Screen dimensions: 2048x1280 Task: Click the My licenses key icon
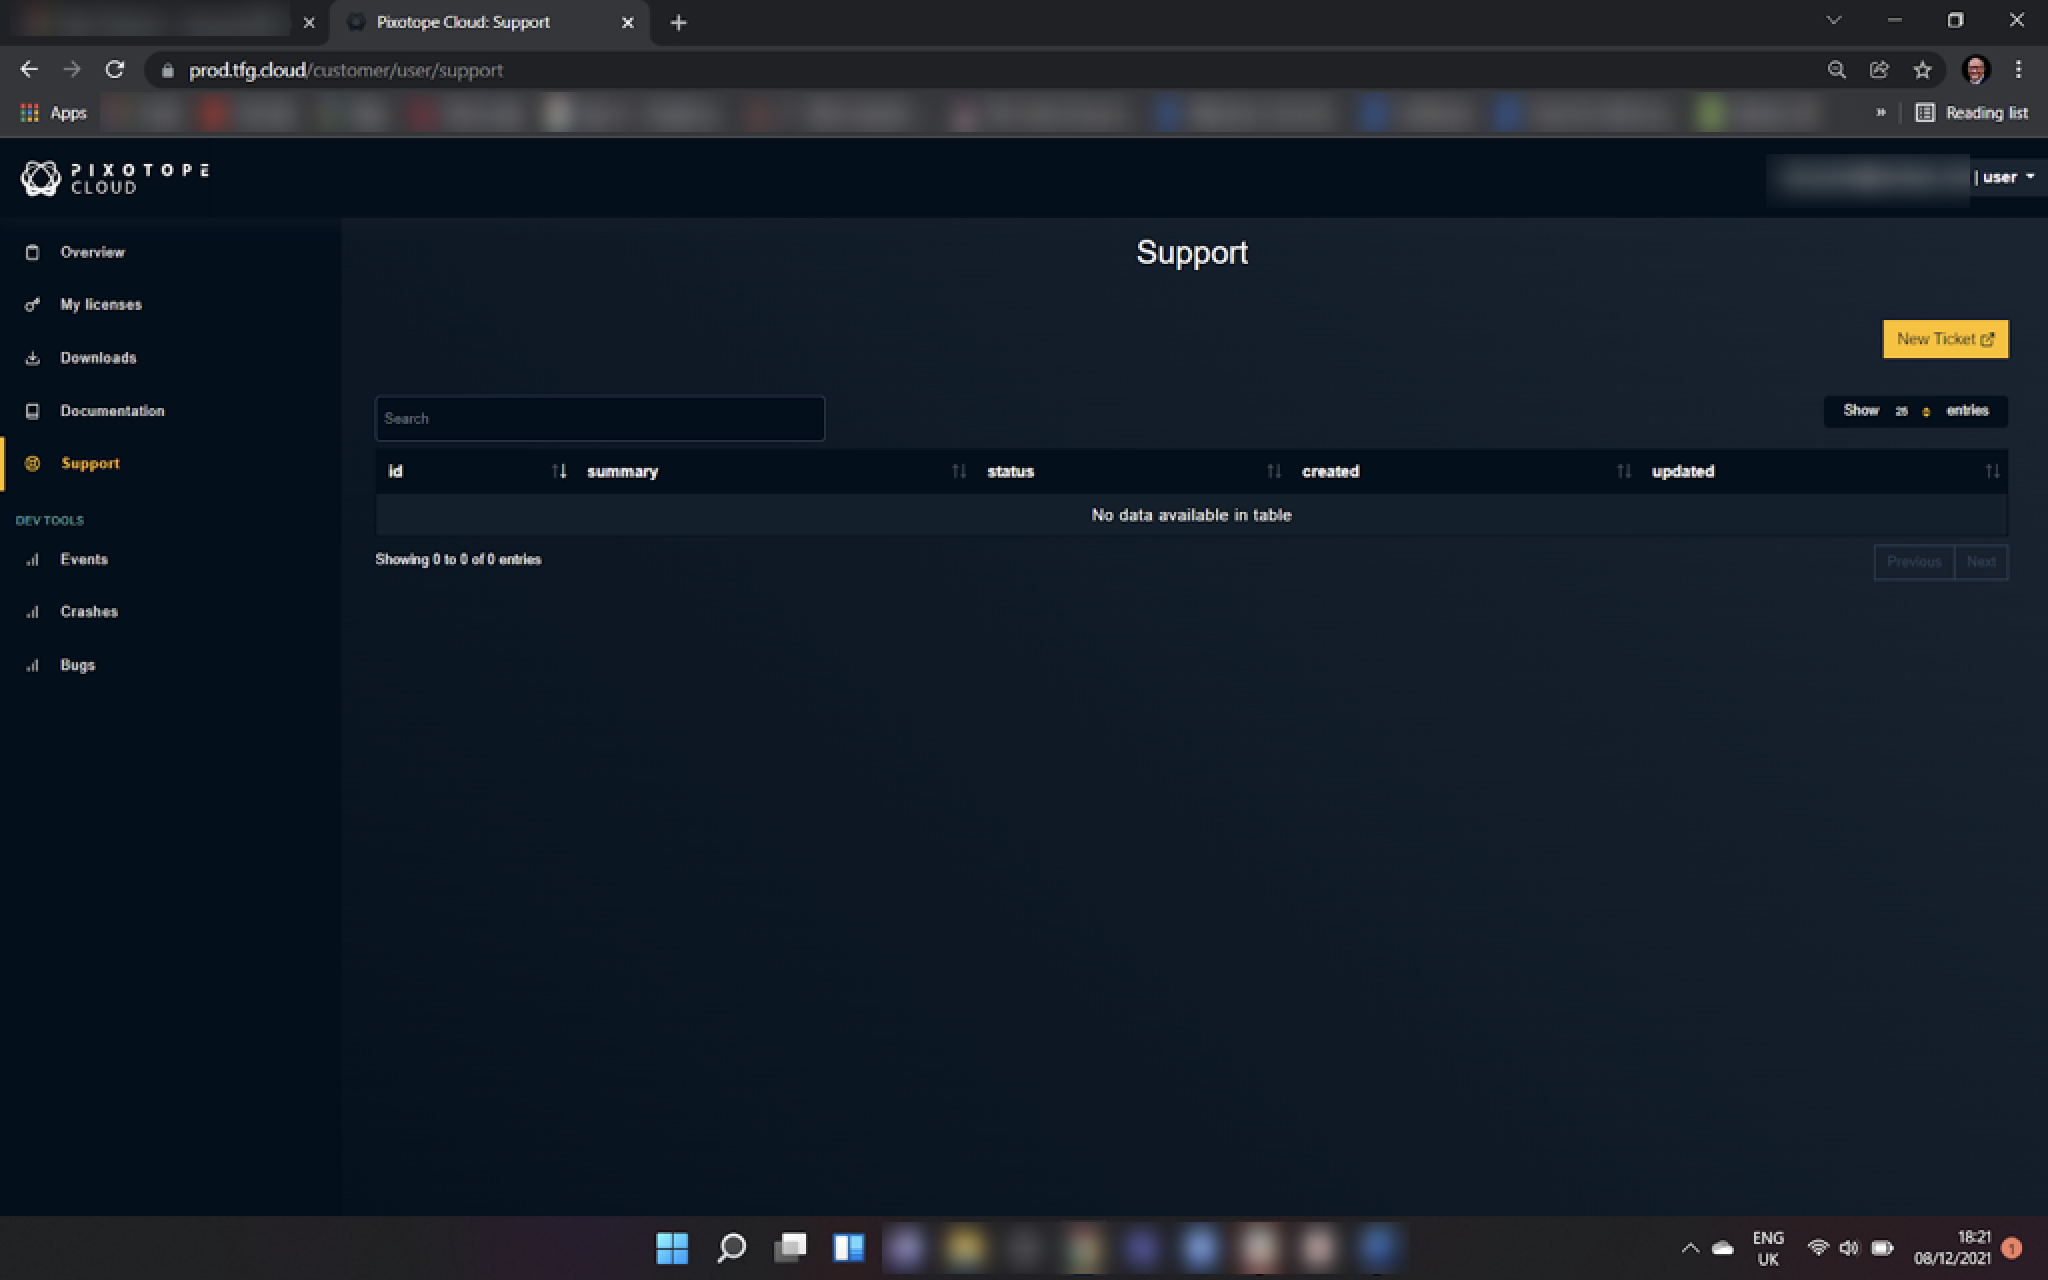pyautogui.click(x=32, y=305)
